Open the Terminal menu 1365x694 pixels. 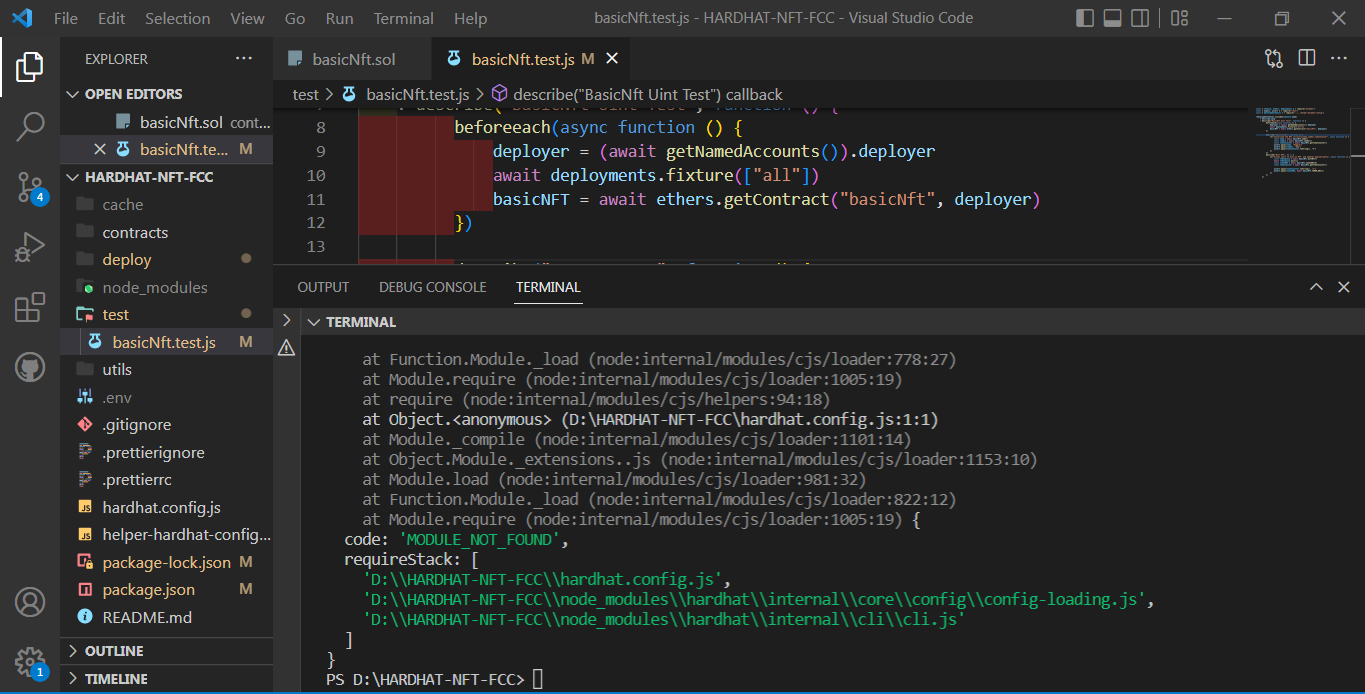click(403, 18)
